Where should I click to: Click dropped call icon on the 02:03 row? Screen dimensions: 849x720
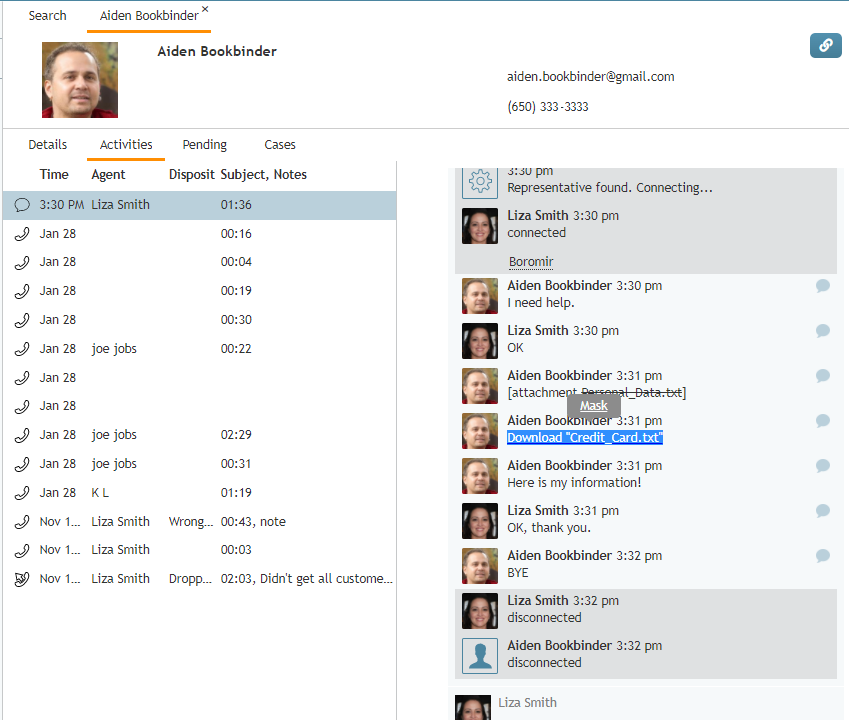click(x=22, y=579)
